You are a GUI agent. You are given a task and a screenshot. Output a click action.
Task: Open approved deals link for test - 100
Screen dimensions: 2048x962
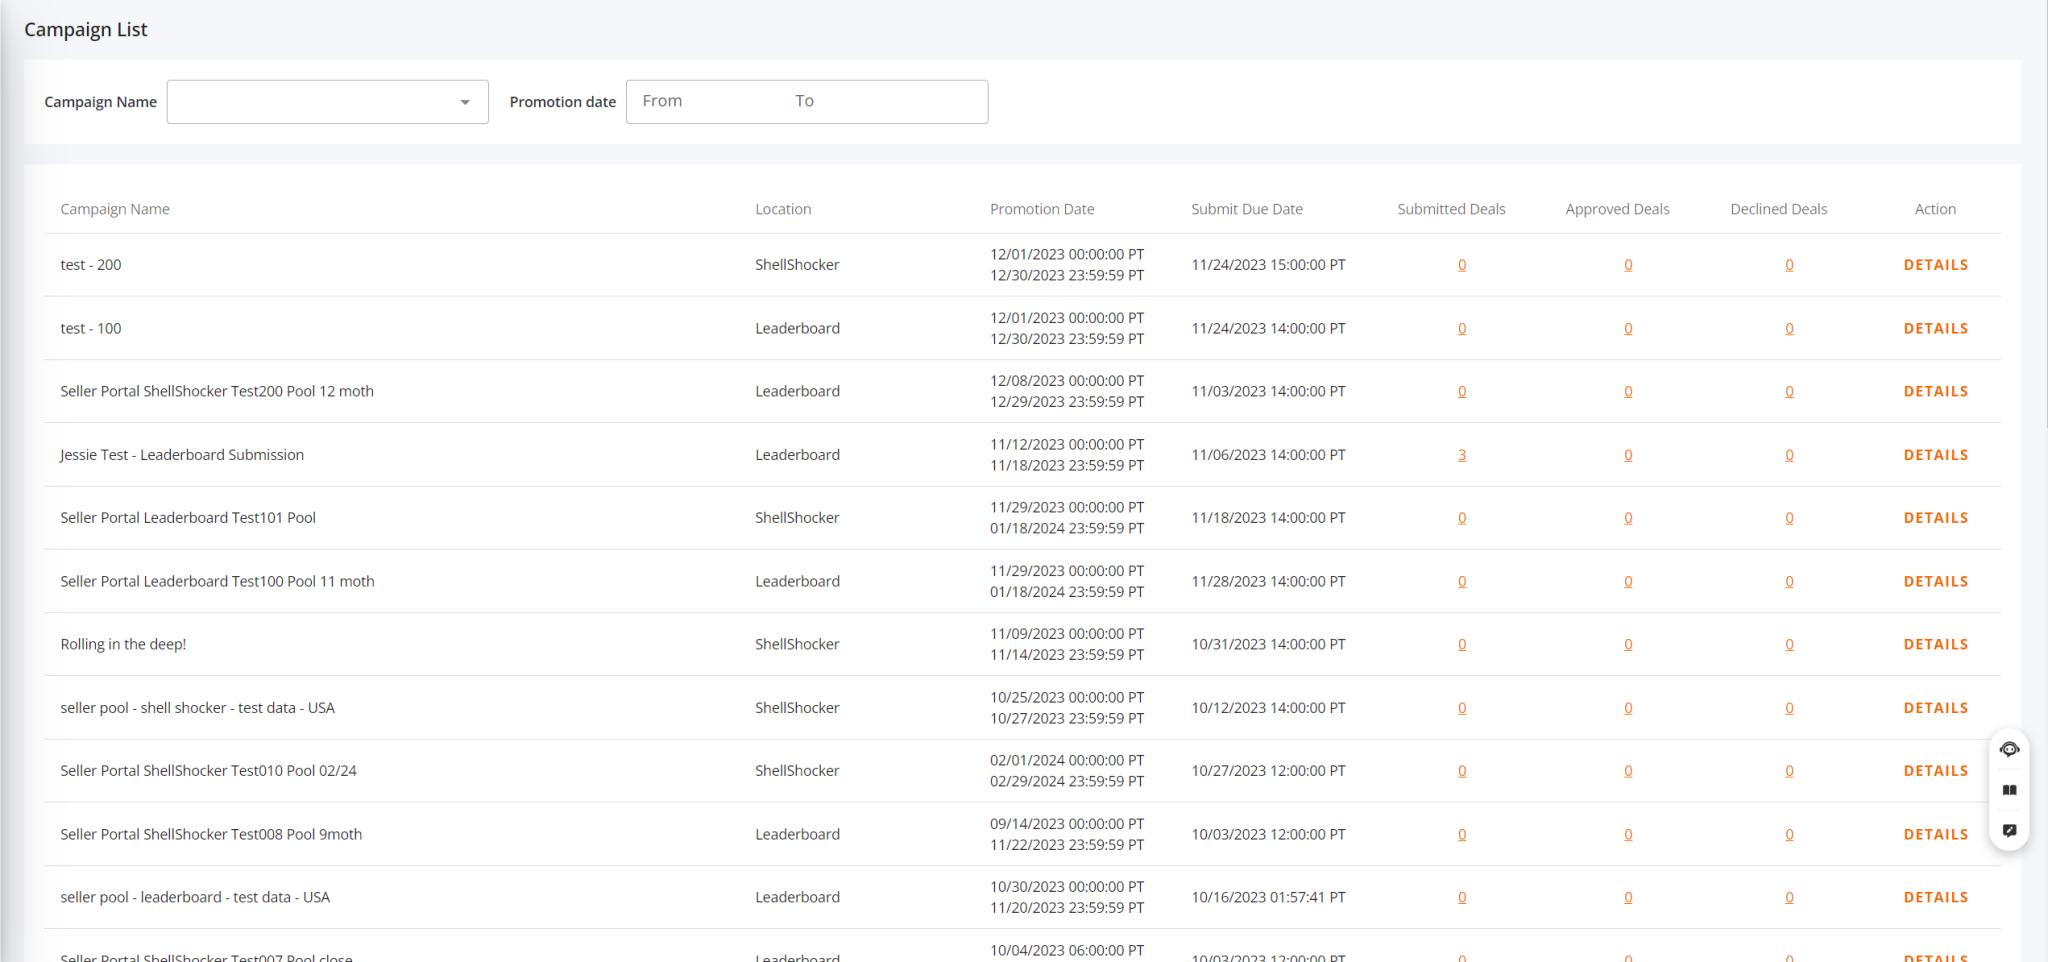click(1627, 328)
